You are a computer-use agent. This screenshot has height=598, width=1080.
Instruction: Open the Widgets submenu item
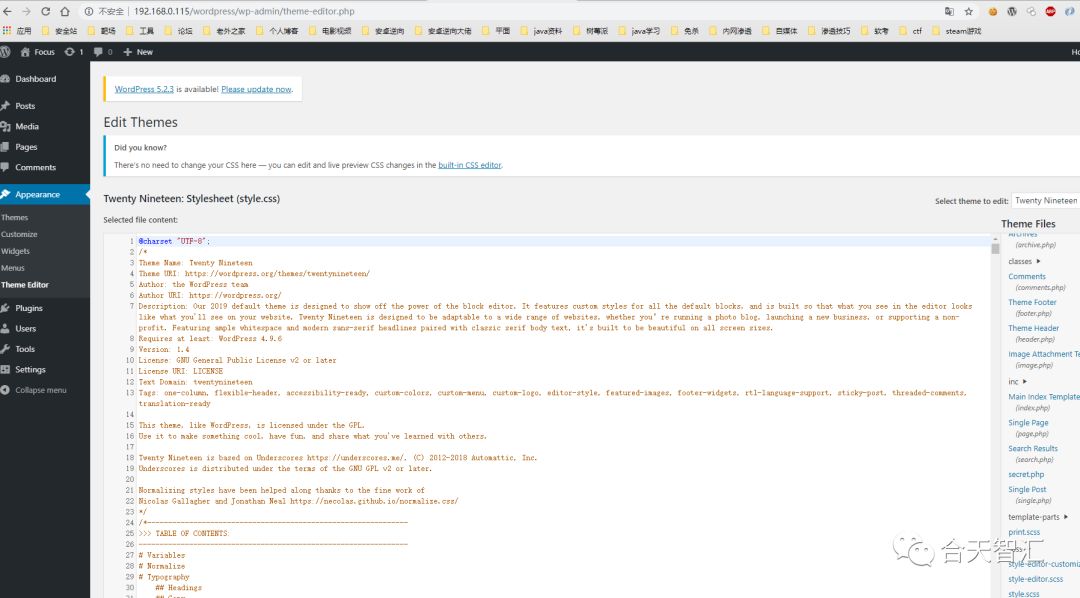15,251
